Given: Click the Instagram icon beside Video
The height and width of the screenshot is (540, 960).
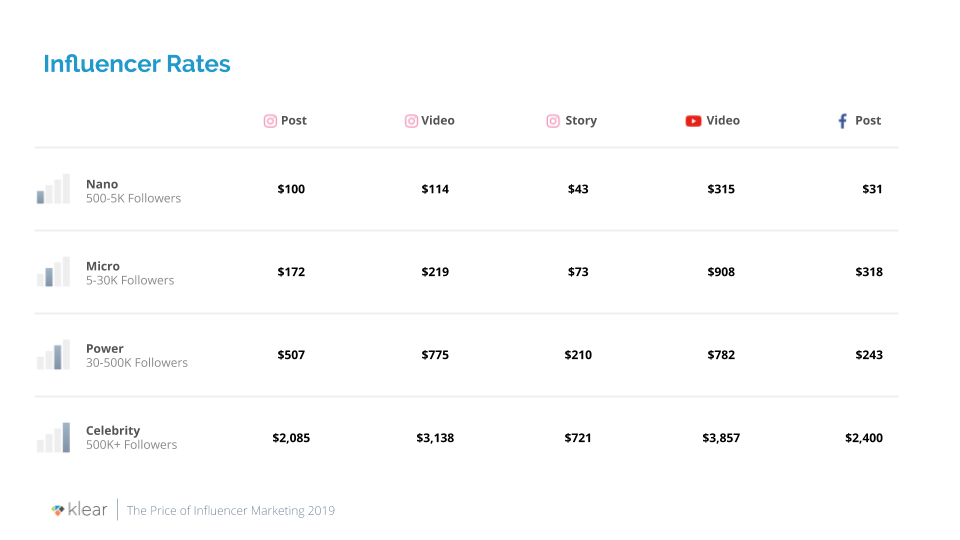Looking at the screenshot, I should point(411,121).
